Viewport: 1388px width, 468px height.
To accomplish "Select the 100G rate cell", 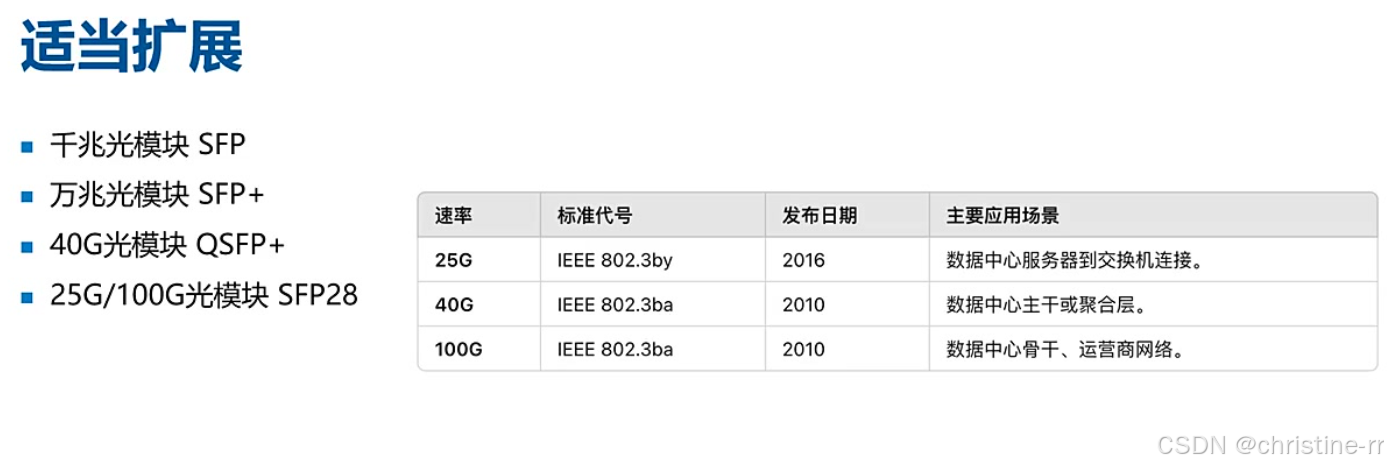I will pyautogui.click(x=458, y=349).
